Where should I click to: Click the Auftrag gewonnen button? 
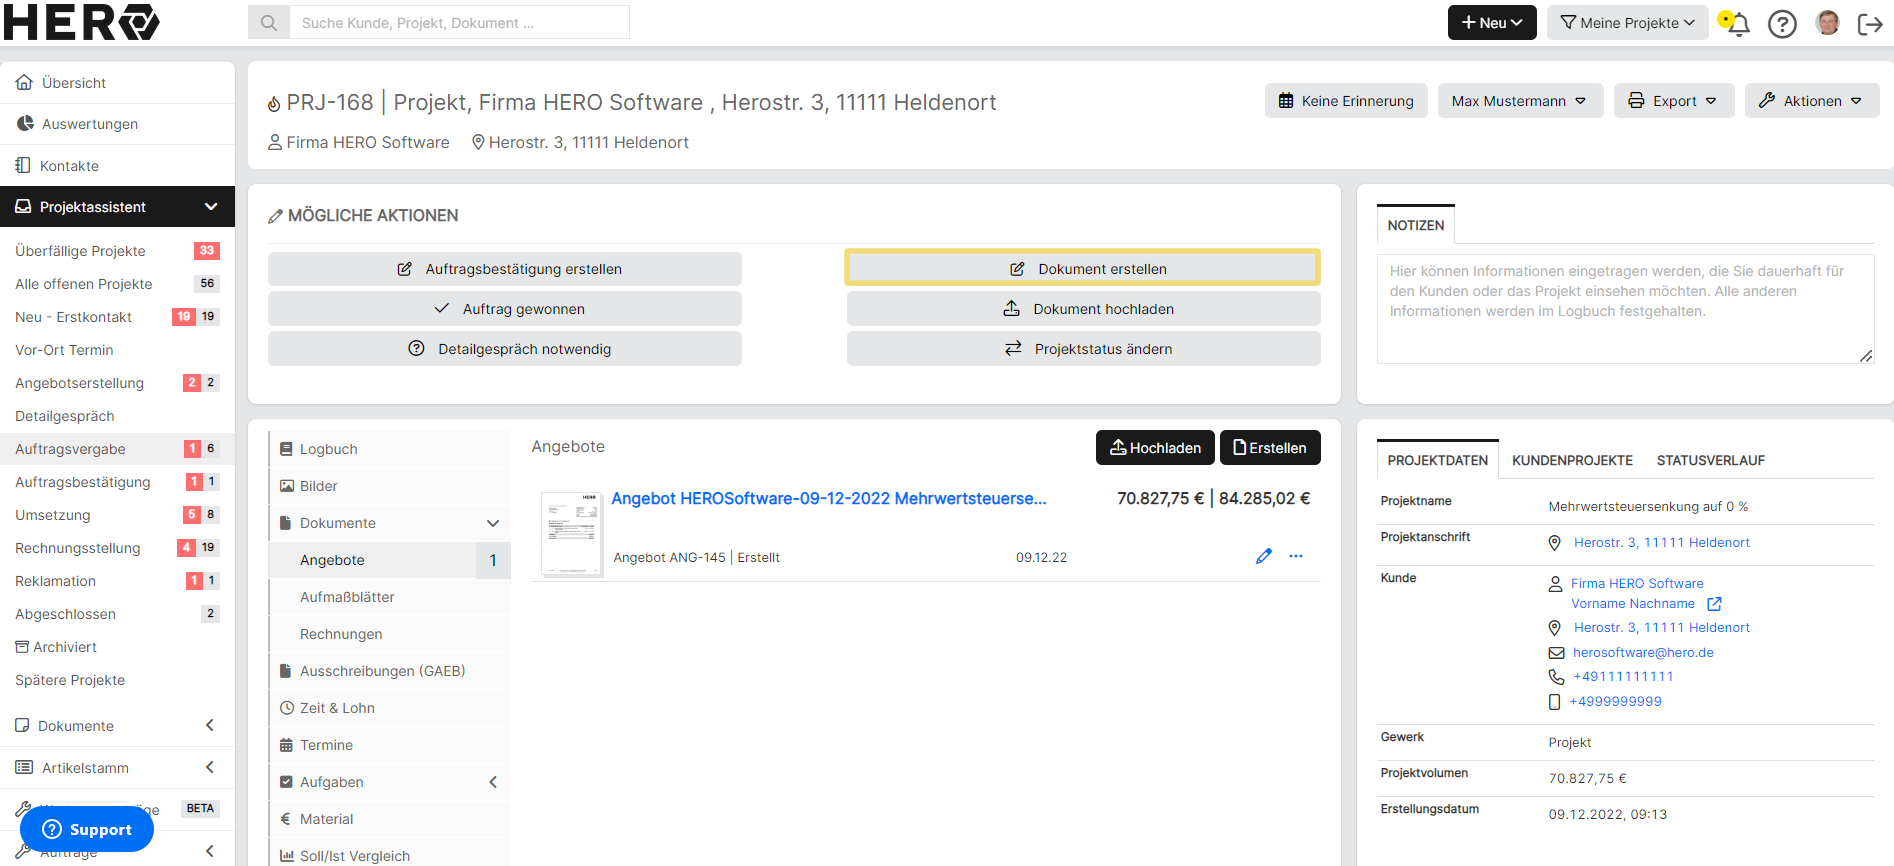coord(505,309)
